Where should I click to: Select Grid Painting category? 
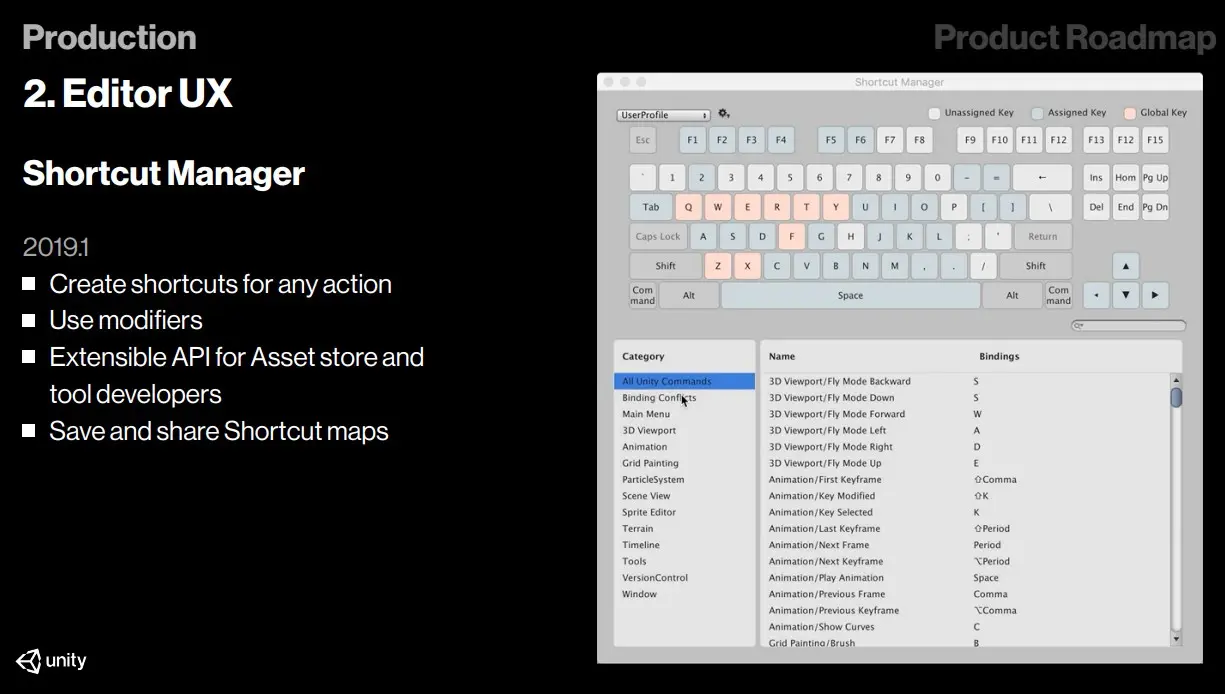click(x=684, y=463)
